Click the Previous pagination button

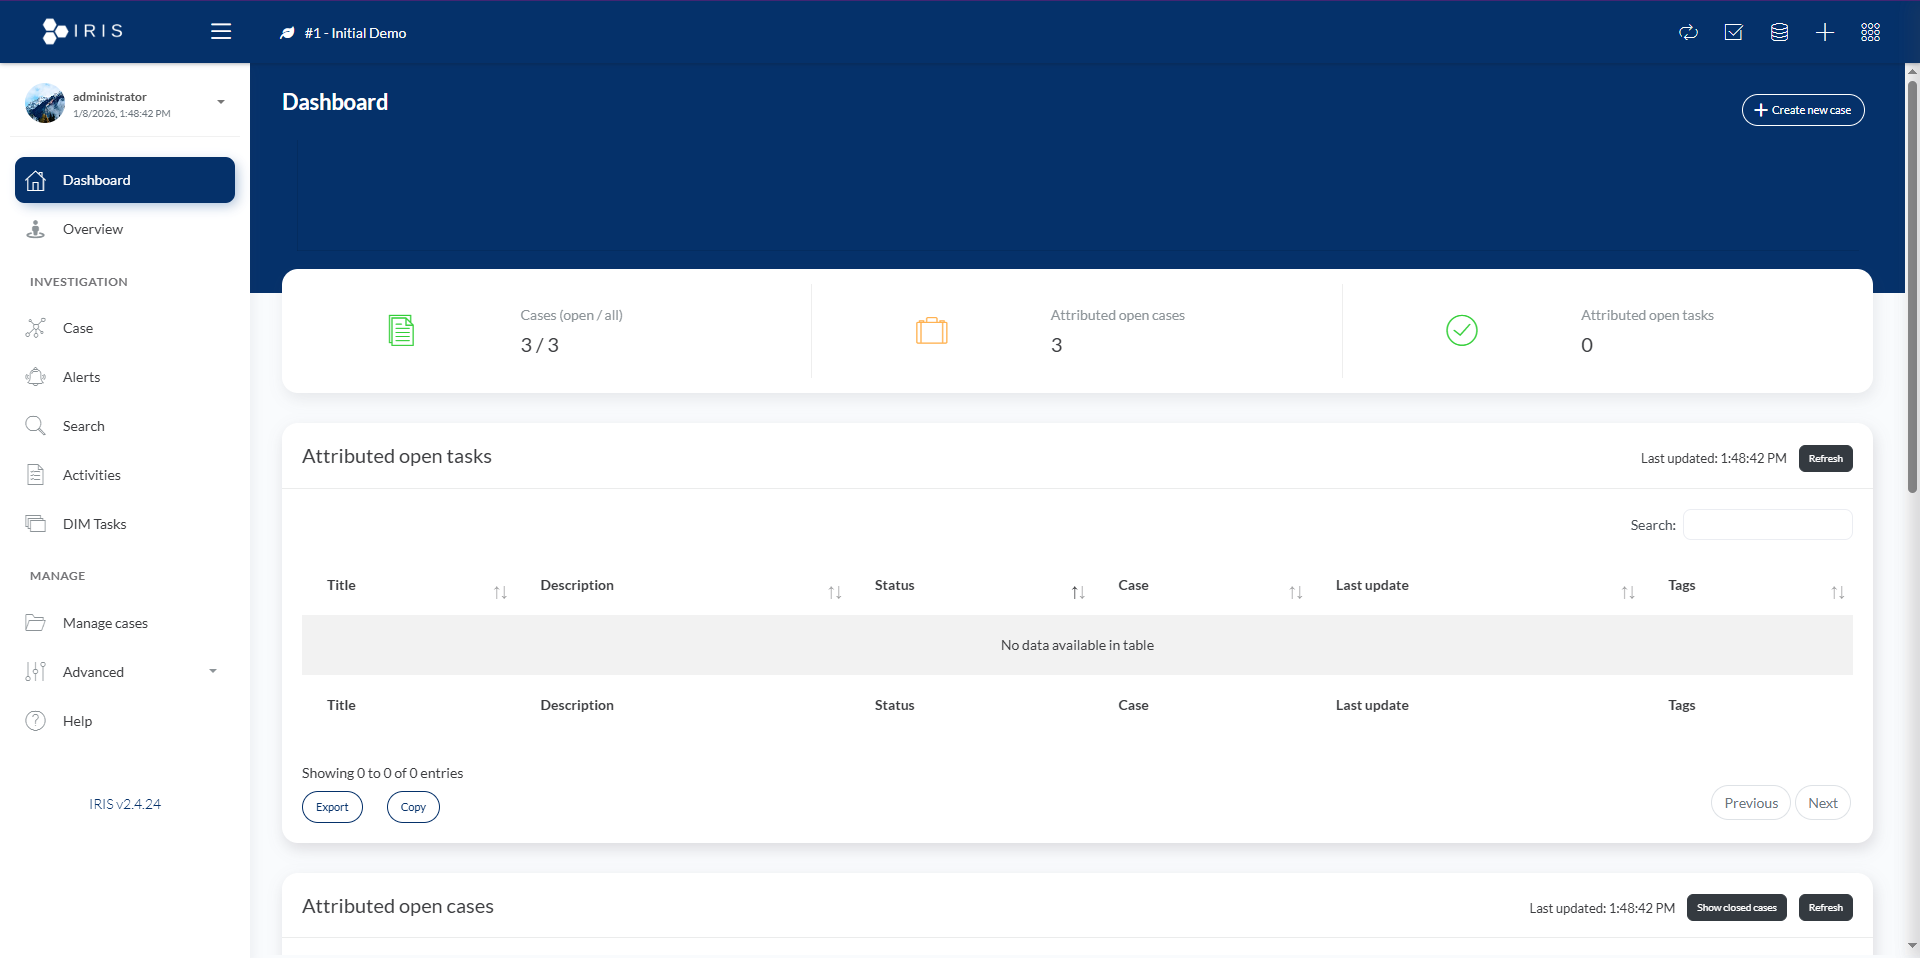click(x=1750, y=803)
